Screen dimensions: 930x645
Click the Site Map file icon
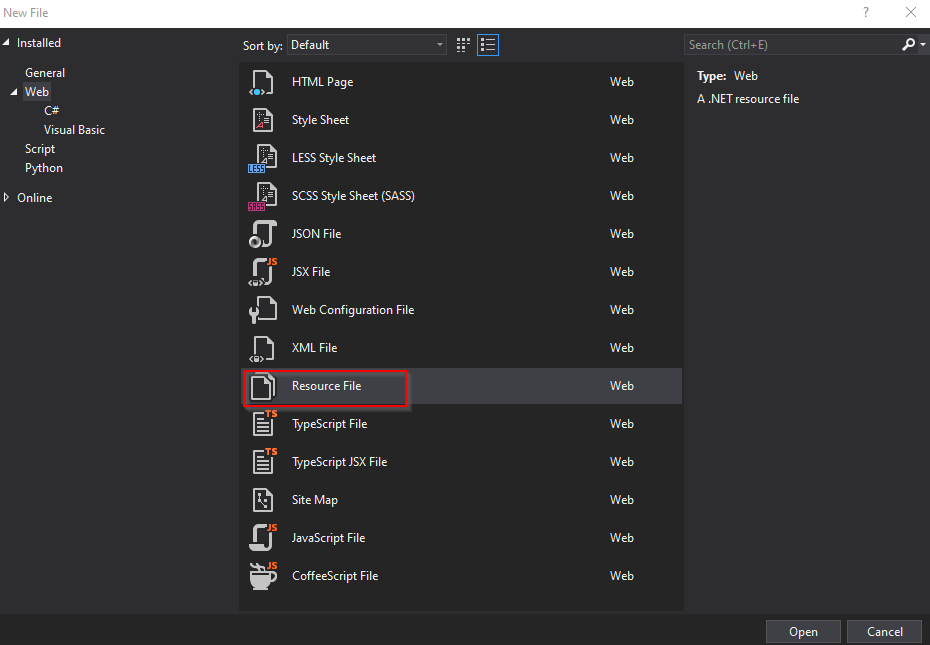click(x=262, y=500)
